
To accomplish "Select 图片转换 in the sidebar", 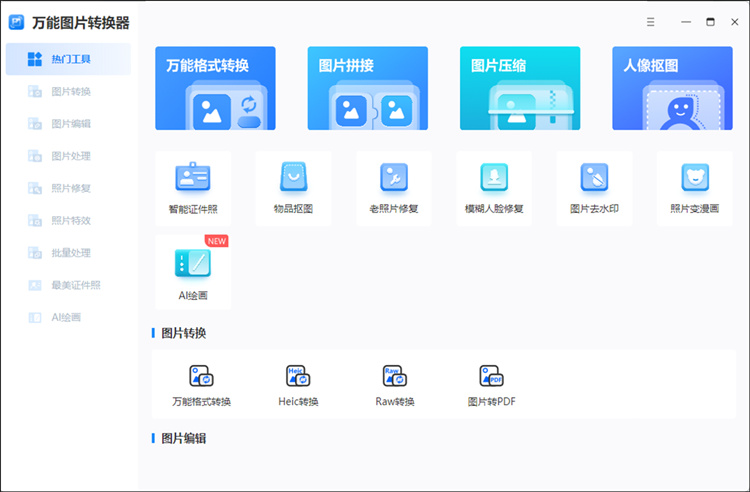I will (x=68, y=91).
